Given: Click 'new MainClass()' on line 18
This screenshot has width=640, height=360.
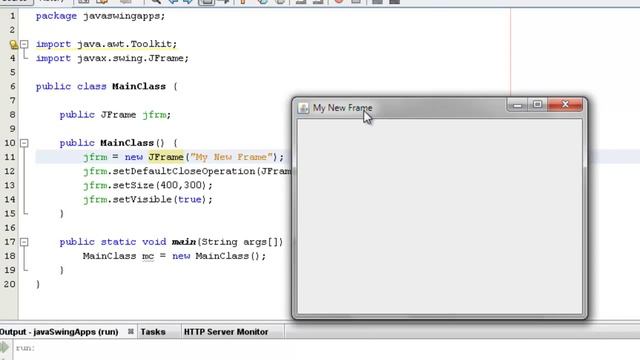Looking at the screenshot, I should click(x=216, y=256).
